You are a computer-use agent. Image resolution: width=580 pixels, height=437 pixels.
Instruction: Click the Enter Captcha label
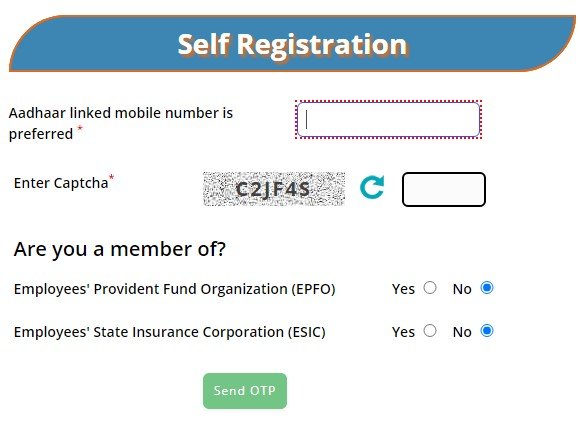(x=61, y=183)
